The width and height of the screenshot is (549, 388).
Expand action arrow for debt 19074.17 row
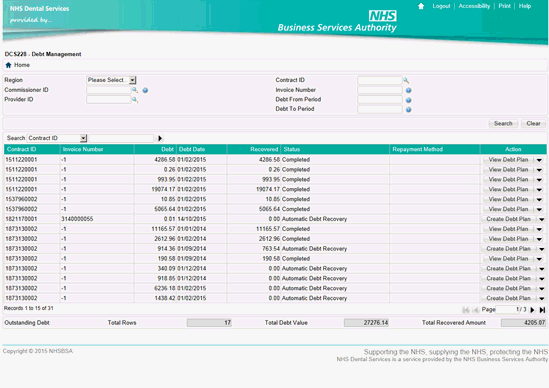(x=539, y=190)
